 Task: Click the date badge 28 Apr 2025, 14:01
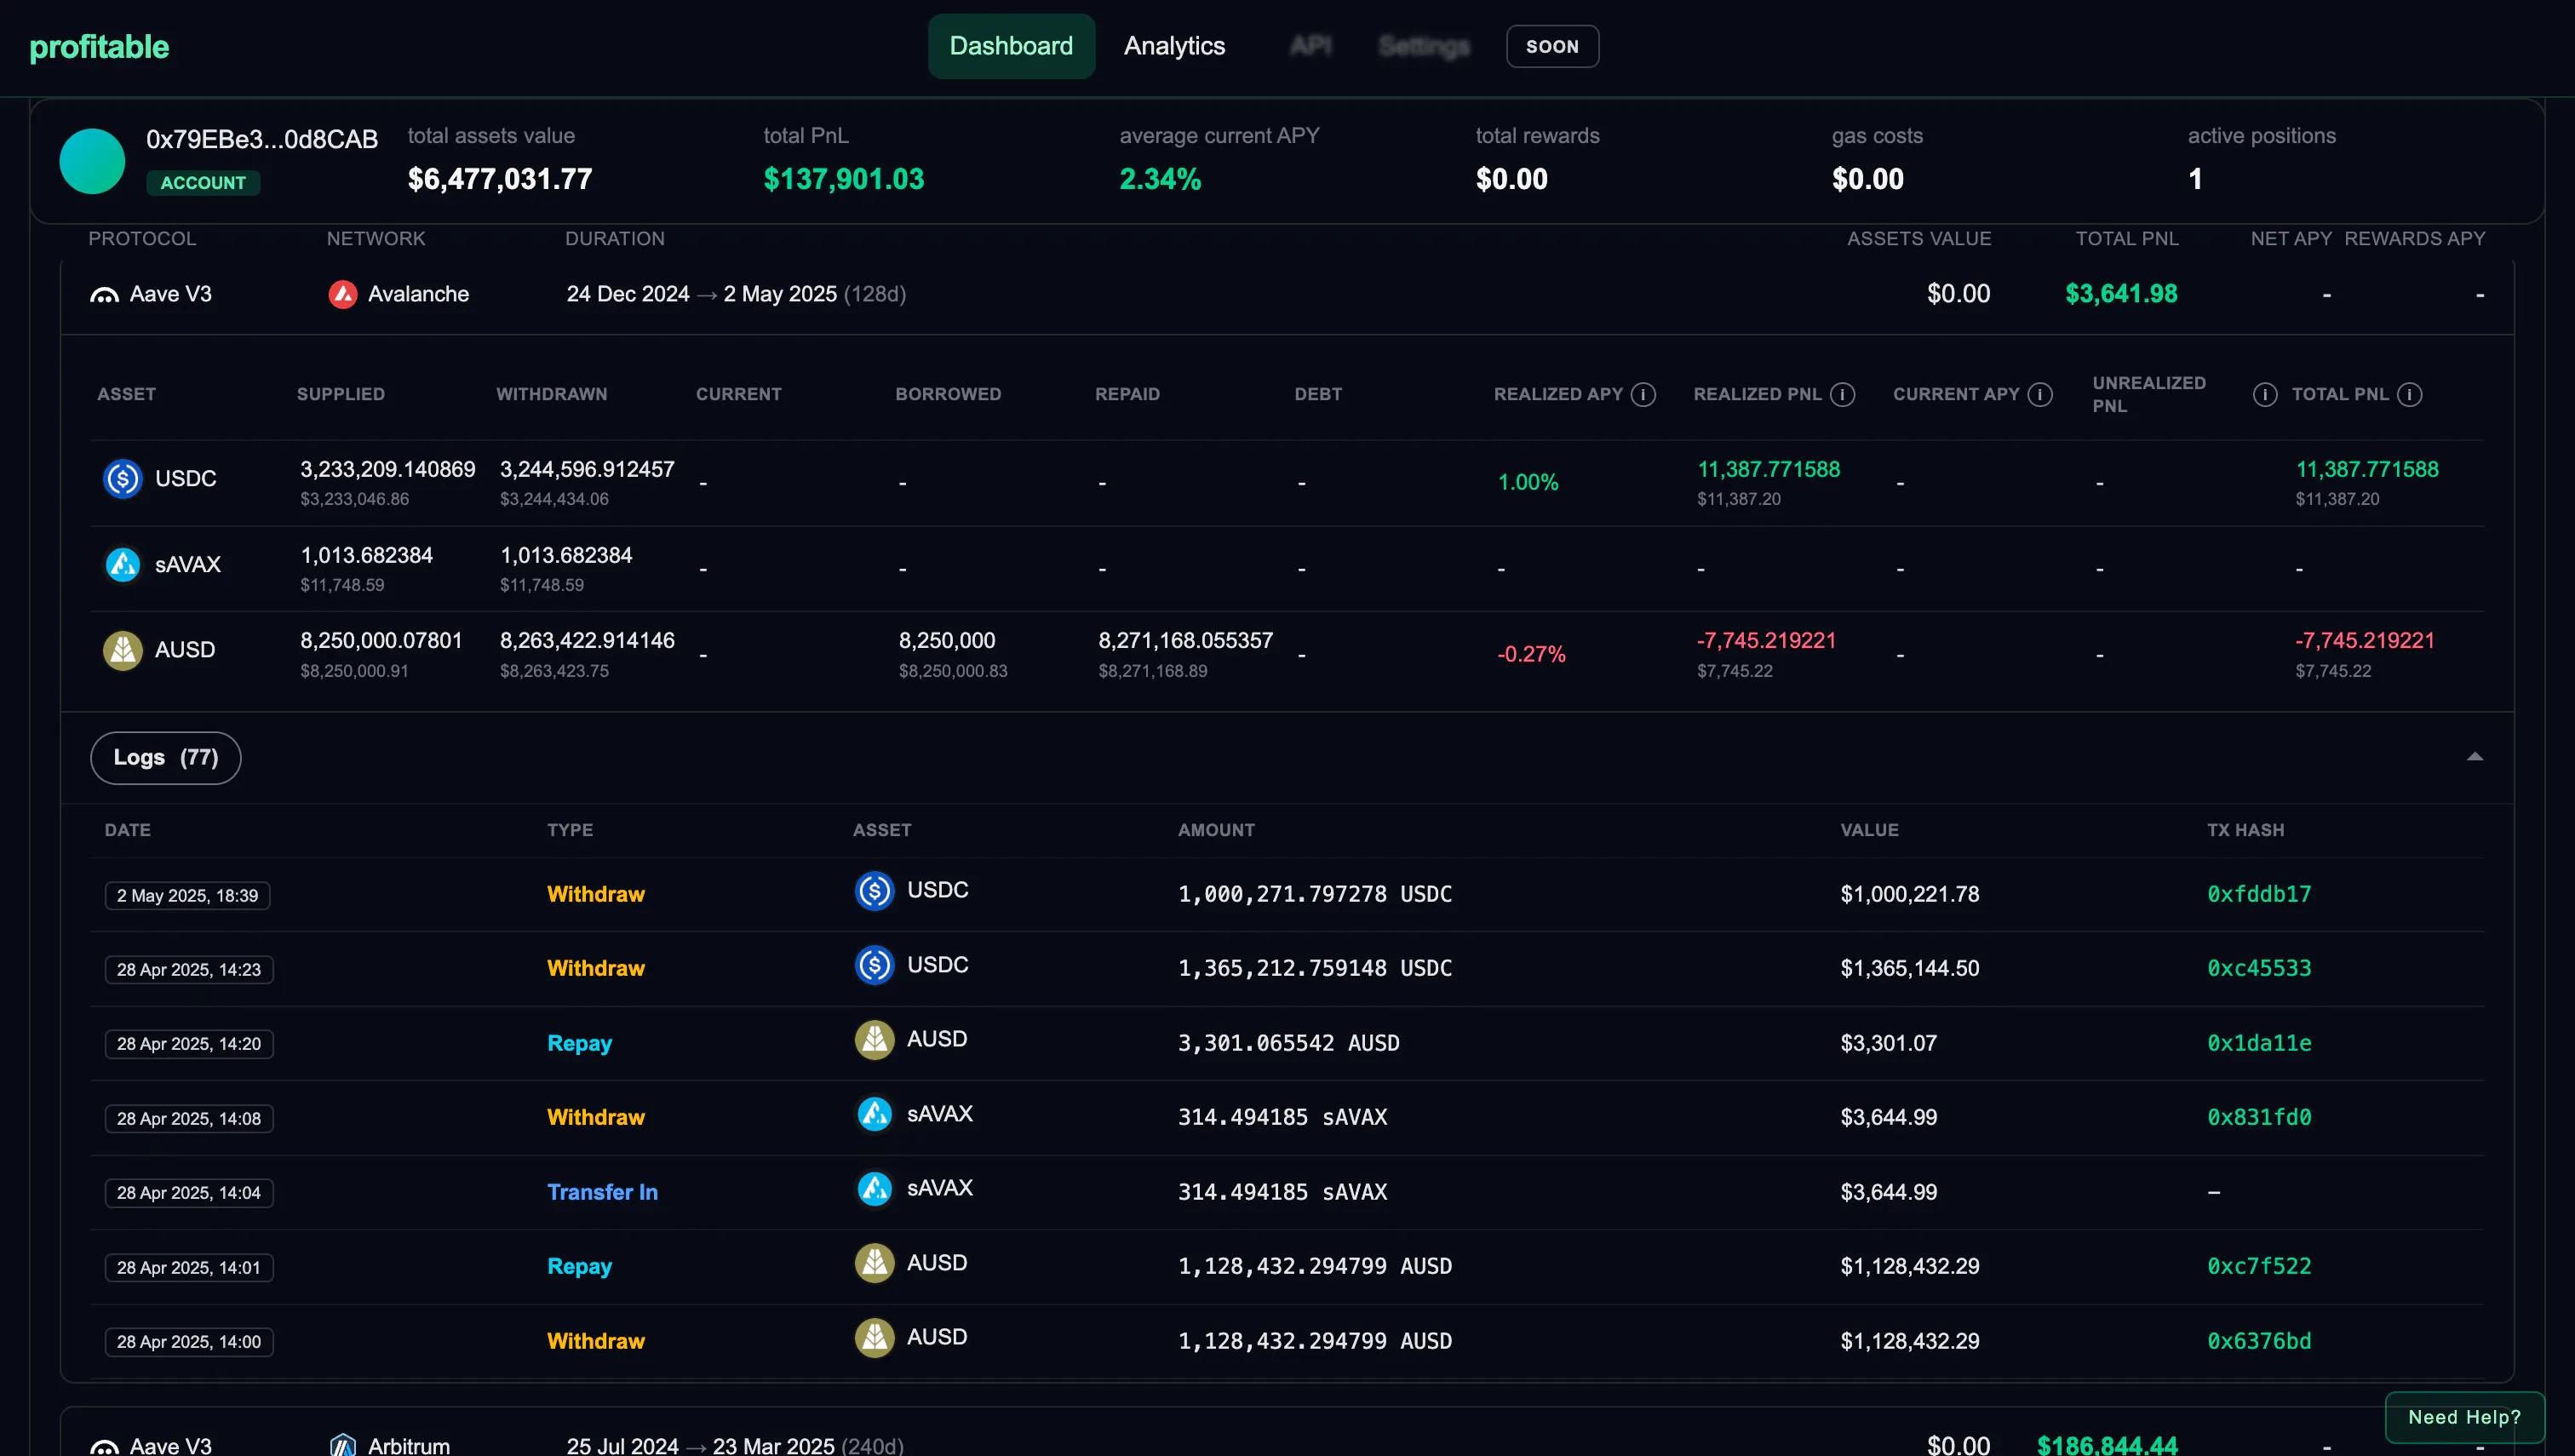(x=189, y=1267)
